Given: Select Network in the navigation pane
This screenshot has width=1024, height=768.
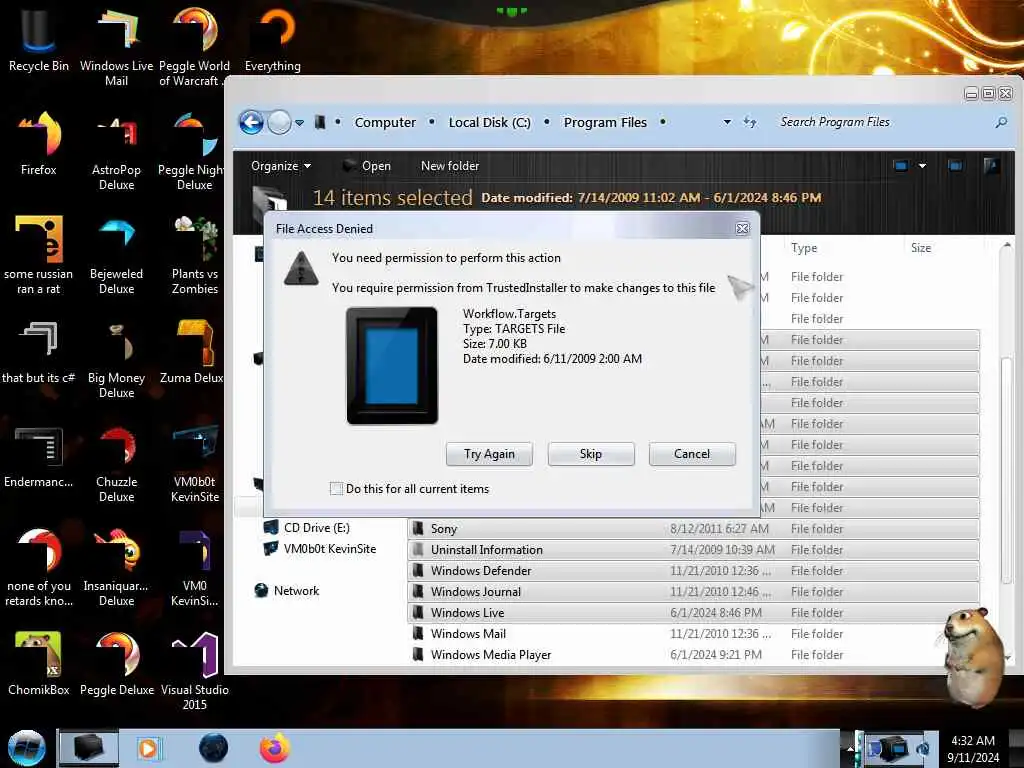Looking at the screenshot, I should tap(287, 590).
